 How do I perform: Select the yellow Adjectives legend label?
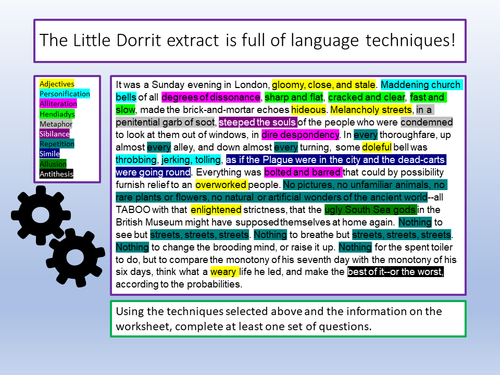click(x=57, y=84)
